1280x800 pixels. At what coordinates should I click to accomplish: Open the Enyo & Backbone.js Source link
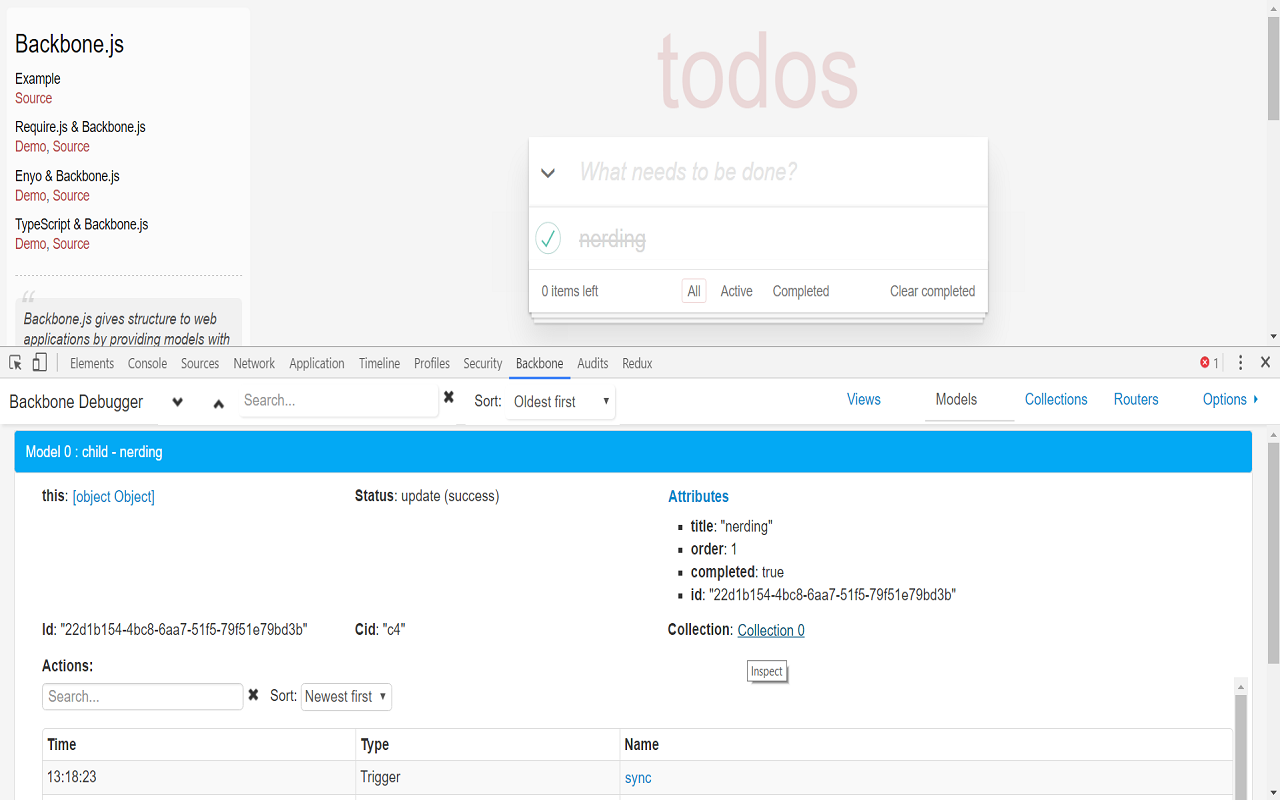pyautogui.click(x=71, y=195)
